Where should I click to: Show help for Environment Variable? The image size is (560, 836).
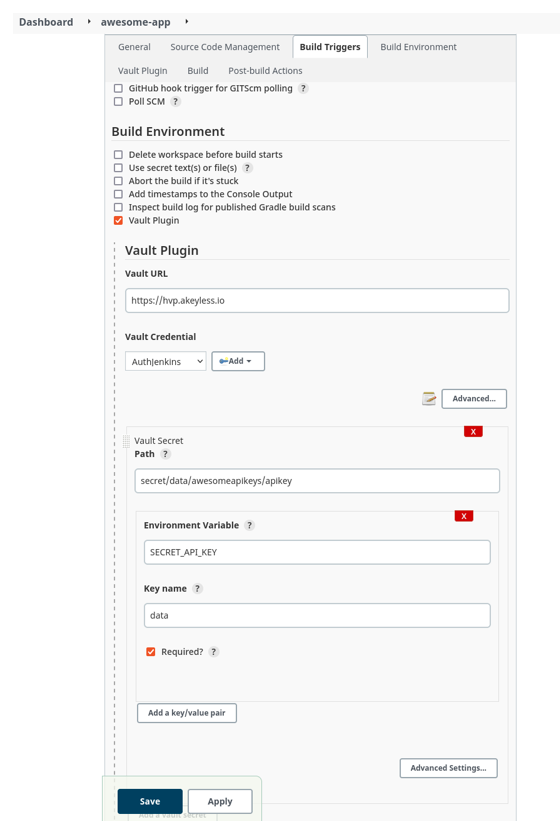click(249, 525)
